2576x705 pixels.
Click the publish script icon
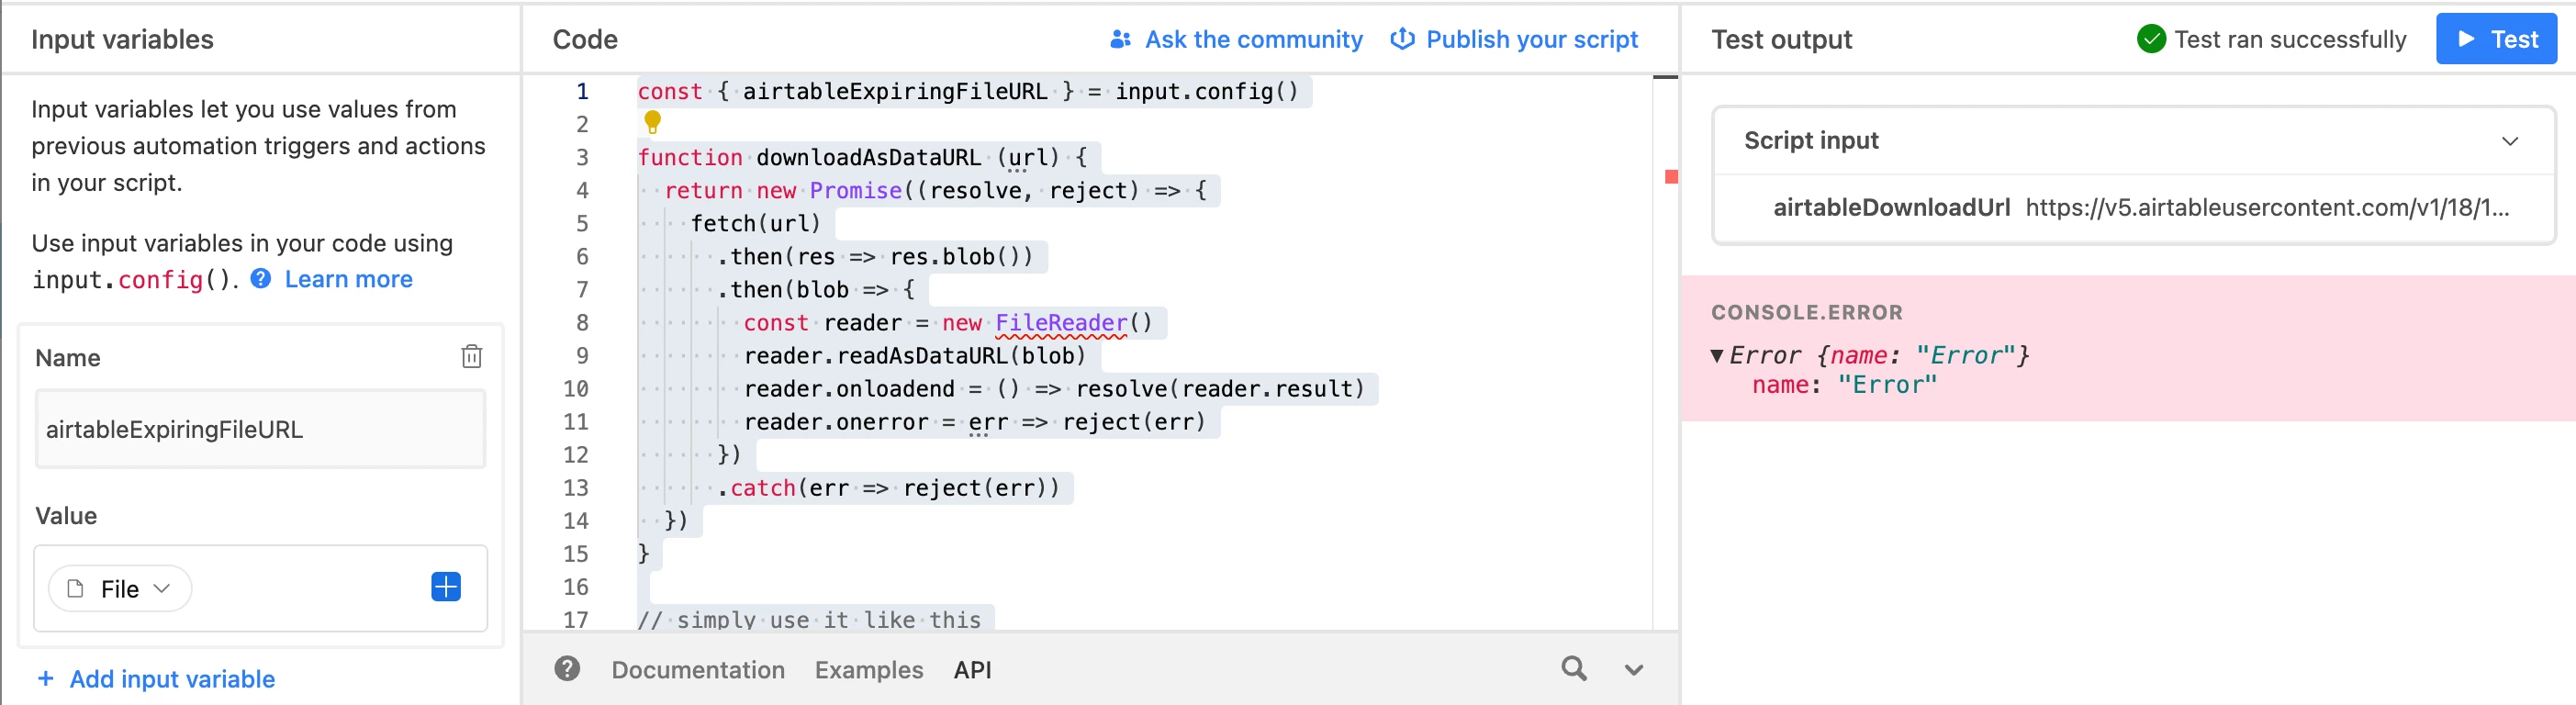coord(1402,39)
